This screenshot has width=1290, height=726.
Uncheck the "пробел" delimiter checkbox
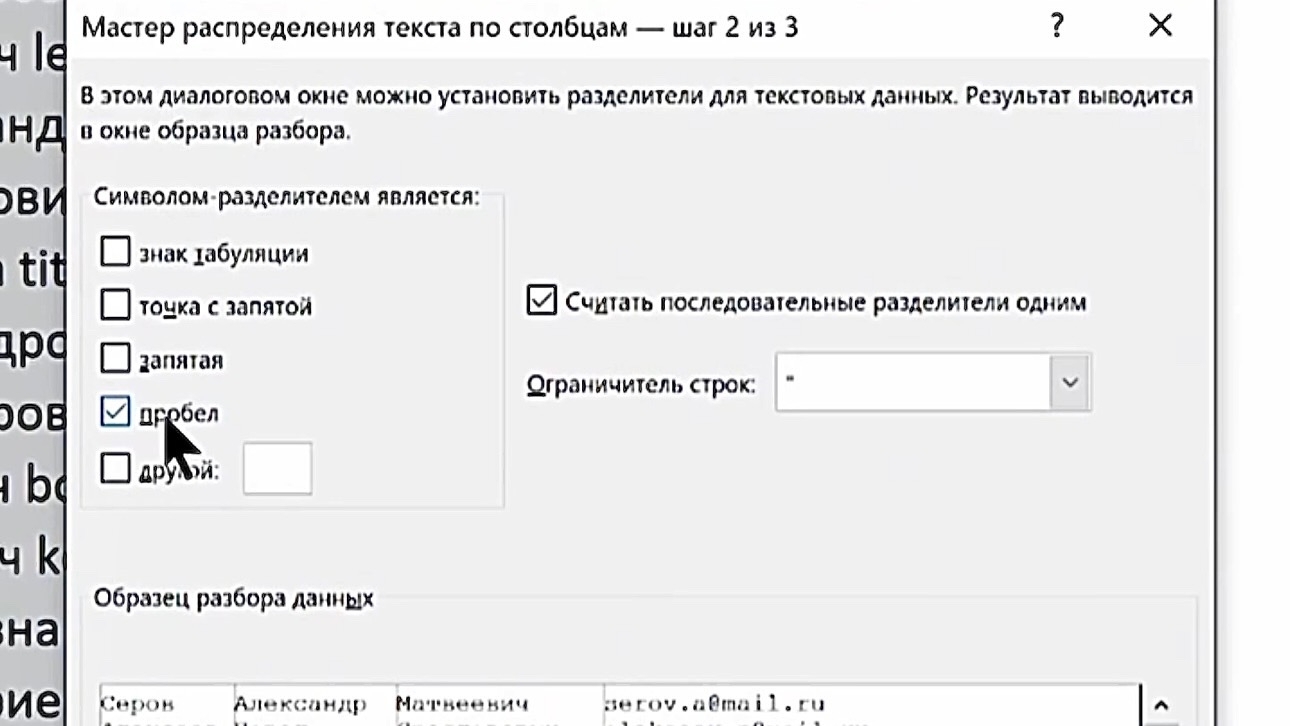pos(116,411)
